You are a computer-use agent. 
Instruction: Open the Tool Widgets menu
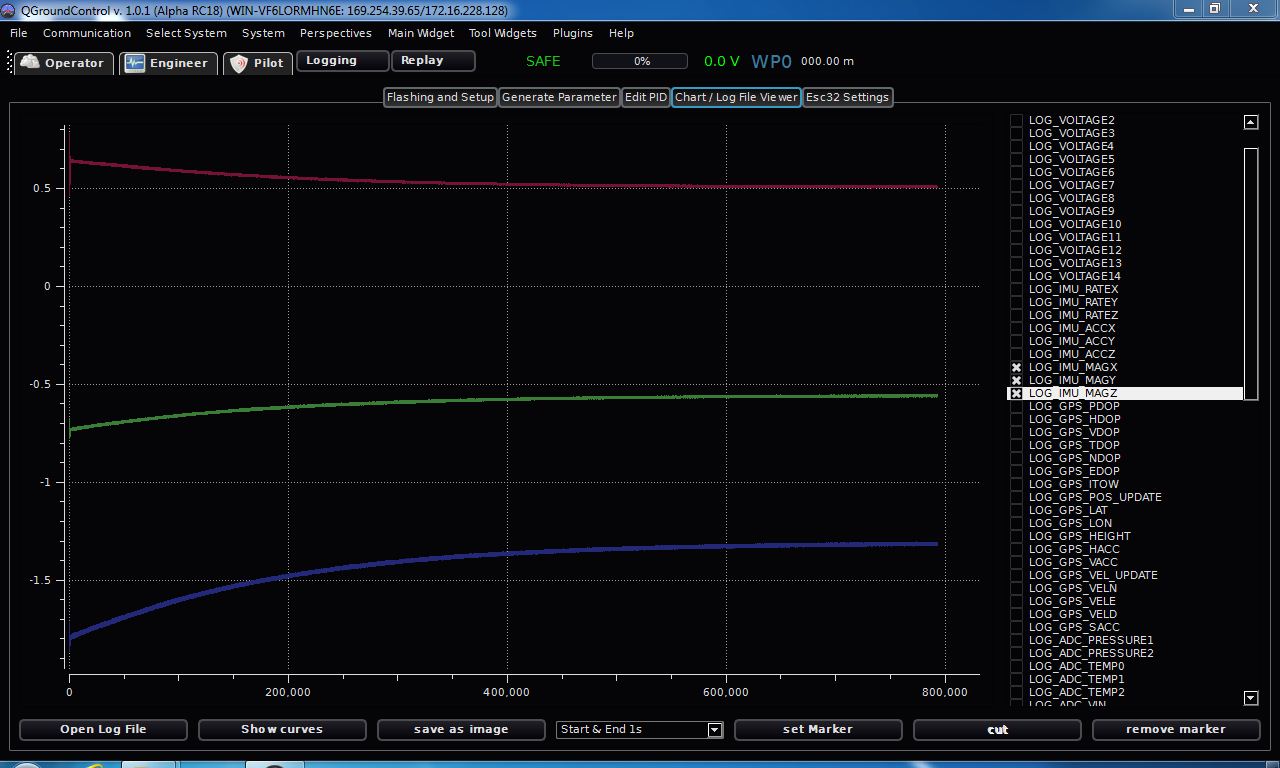pos(502,33)
